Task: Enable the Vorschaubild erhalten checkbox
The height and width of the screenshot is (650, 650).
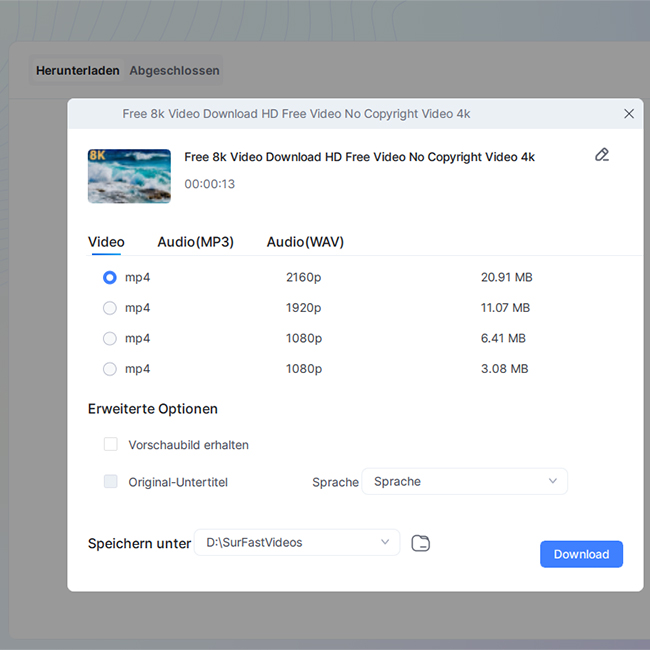Action: pos(111,444)
